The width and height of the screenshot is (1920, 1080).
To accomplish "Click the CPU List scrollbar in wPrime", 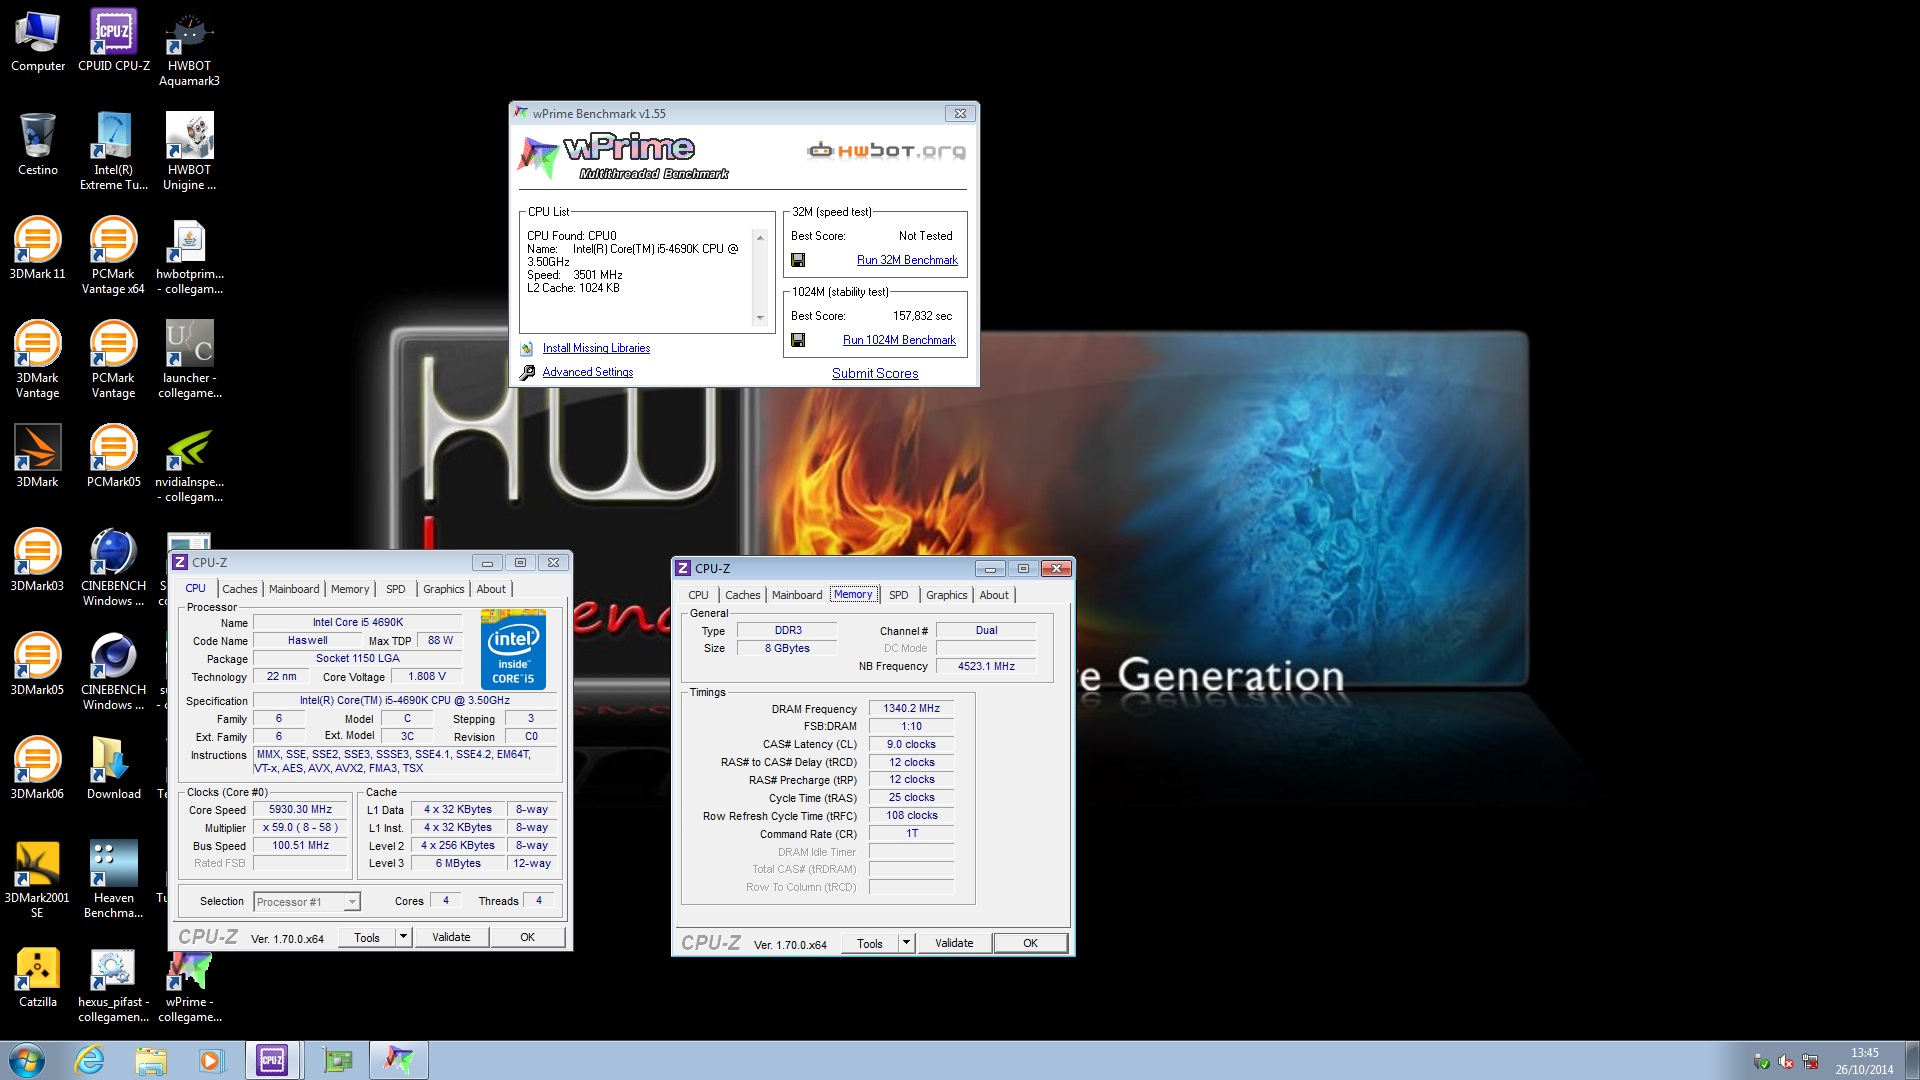I will click(x=760, y=278).
